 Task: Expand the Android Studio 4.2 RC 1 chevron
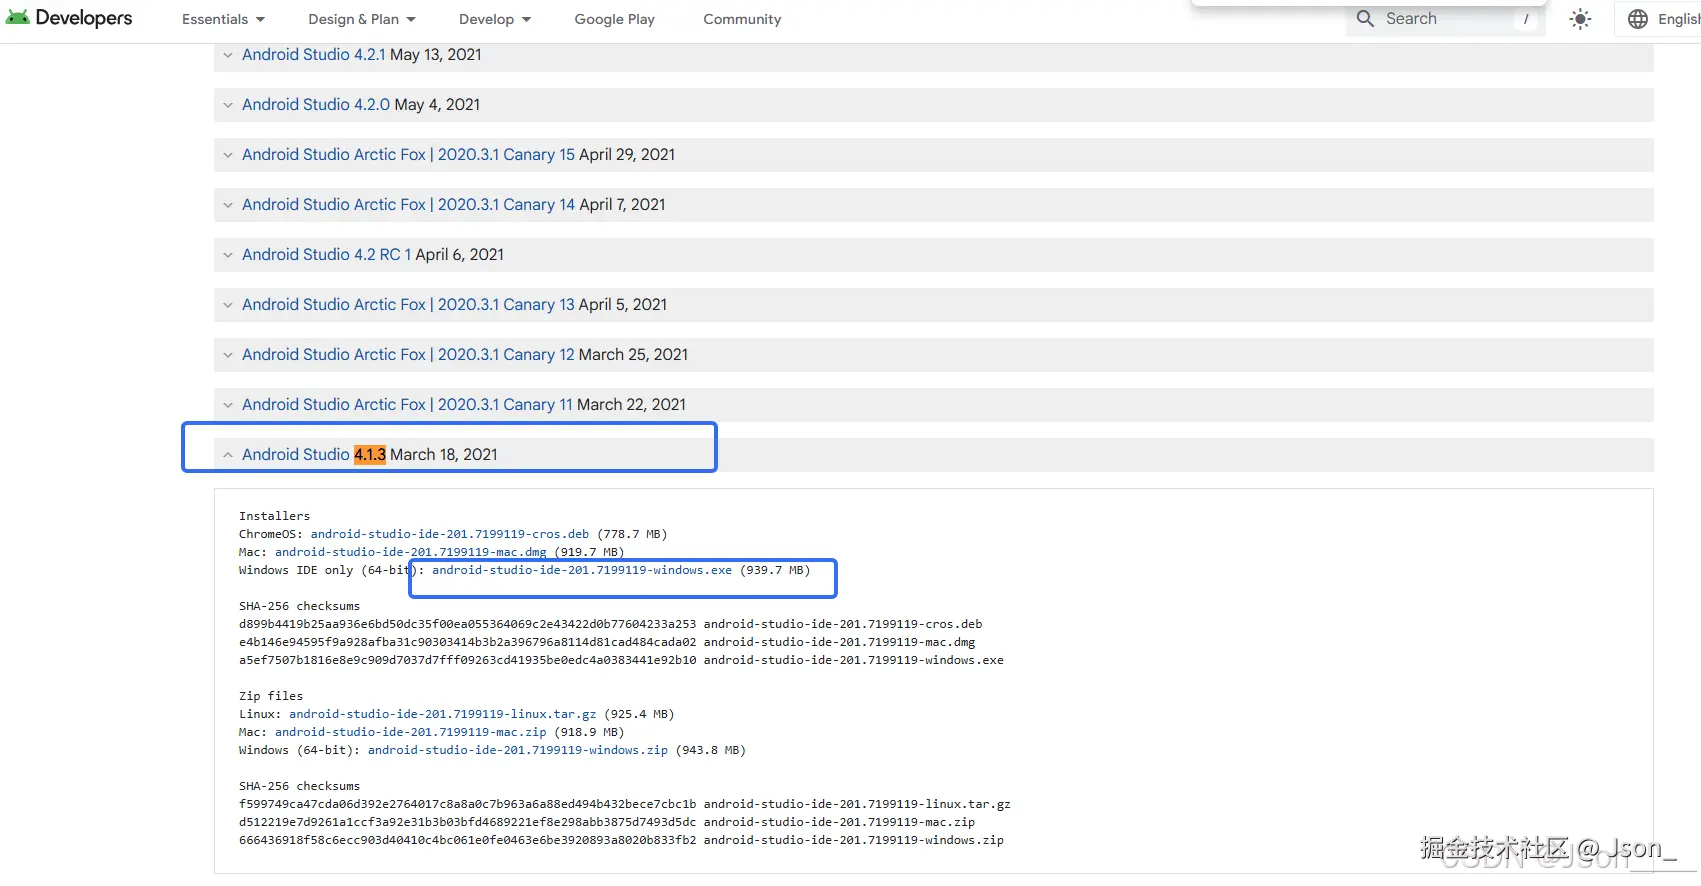228,255
